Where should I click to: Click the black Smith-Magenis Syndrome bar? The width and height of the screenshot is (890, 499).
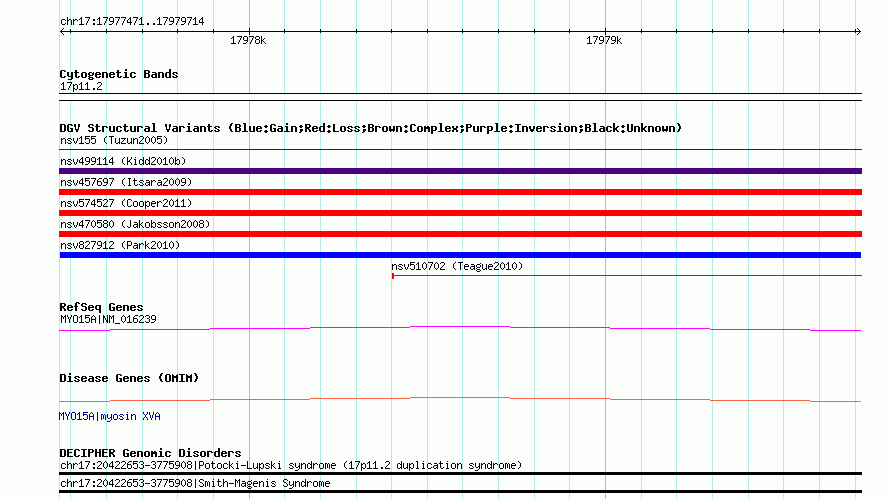460,492
